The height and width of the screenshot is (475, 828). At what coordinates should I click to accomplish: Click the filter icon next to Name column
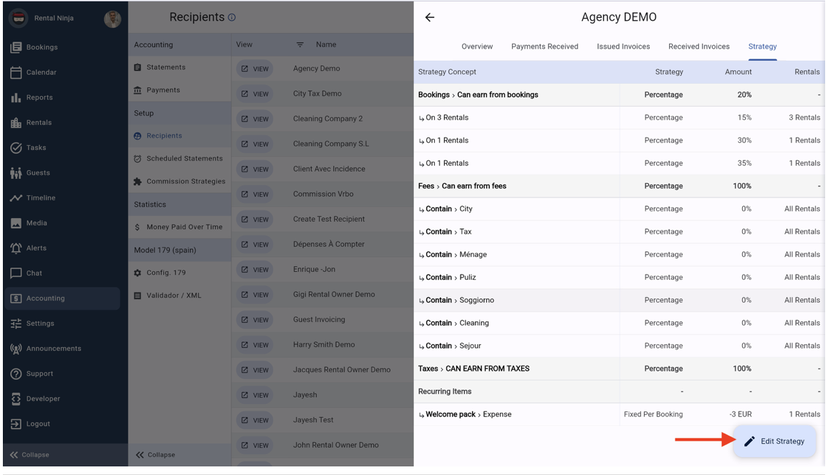pos(299,45)
